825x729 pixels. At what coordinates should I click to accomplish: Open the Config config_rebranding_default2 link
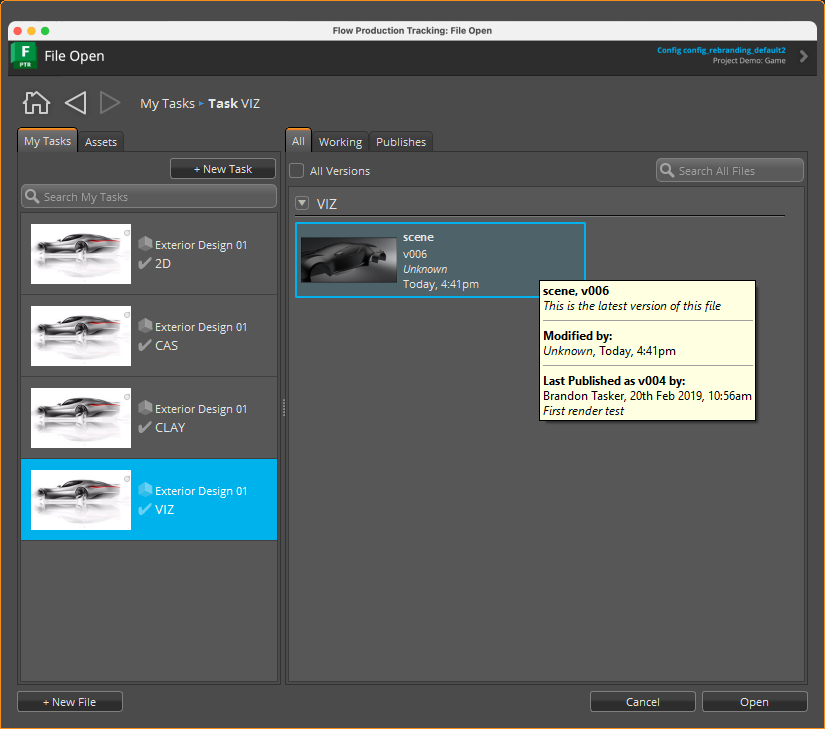721,50
